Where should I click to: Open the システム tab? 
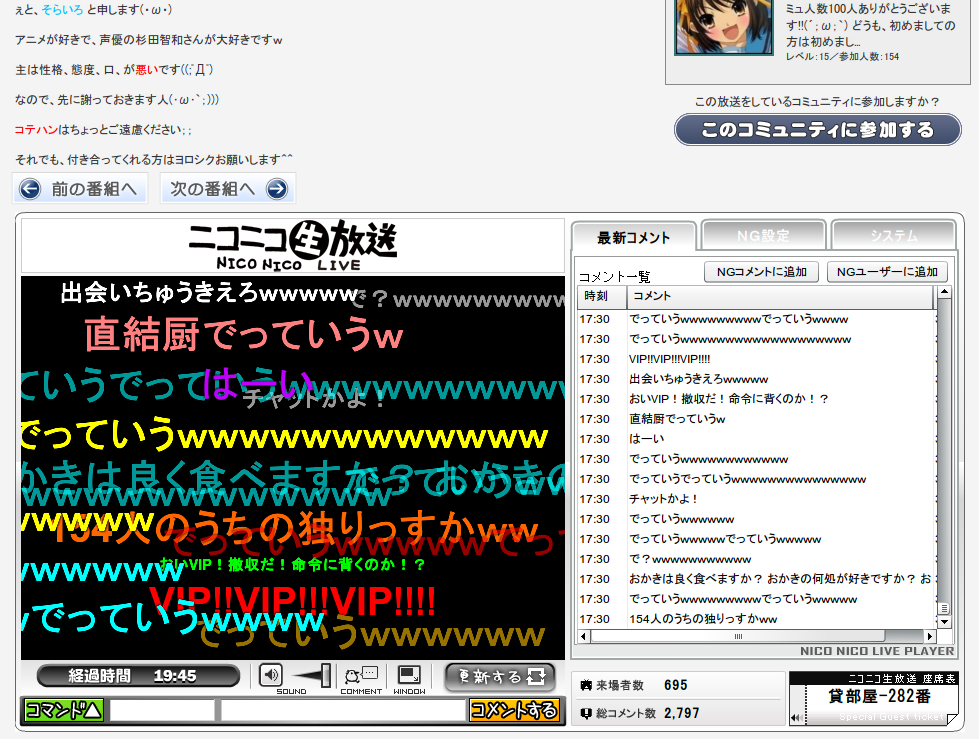(x=893, y=236)
